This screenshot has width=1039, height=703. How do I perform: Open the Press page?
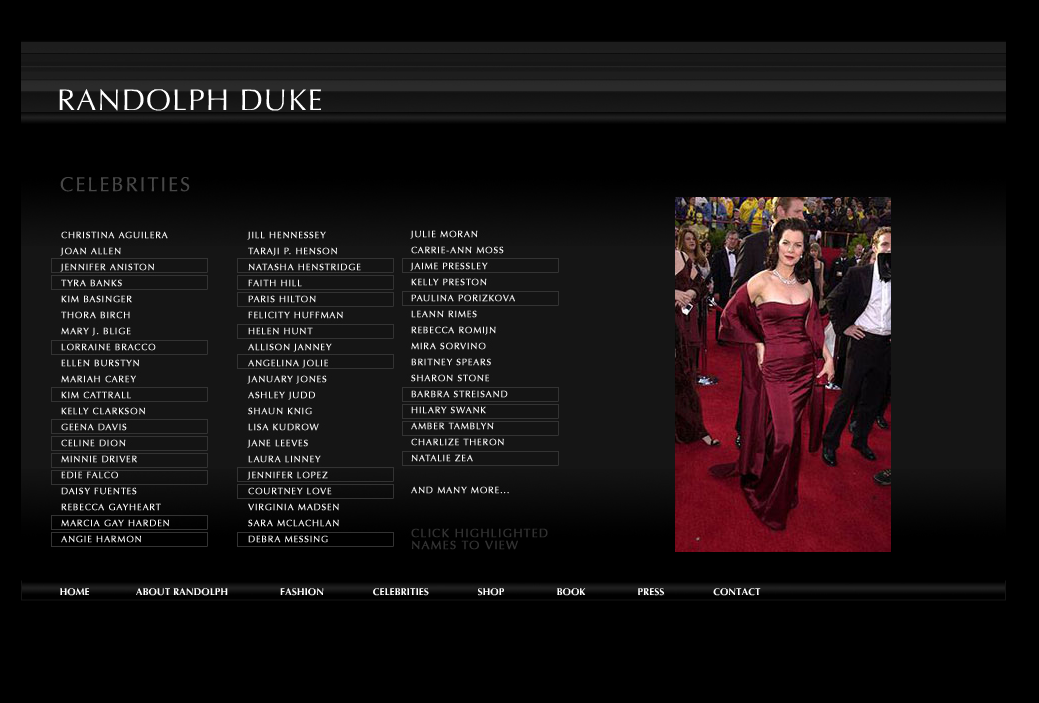click(651, 592)
